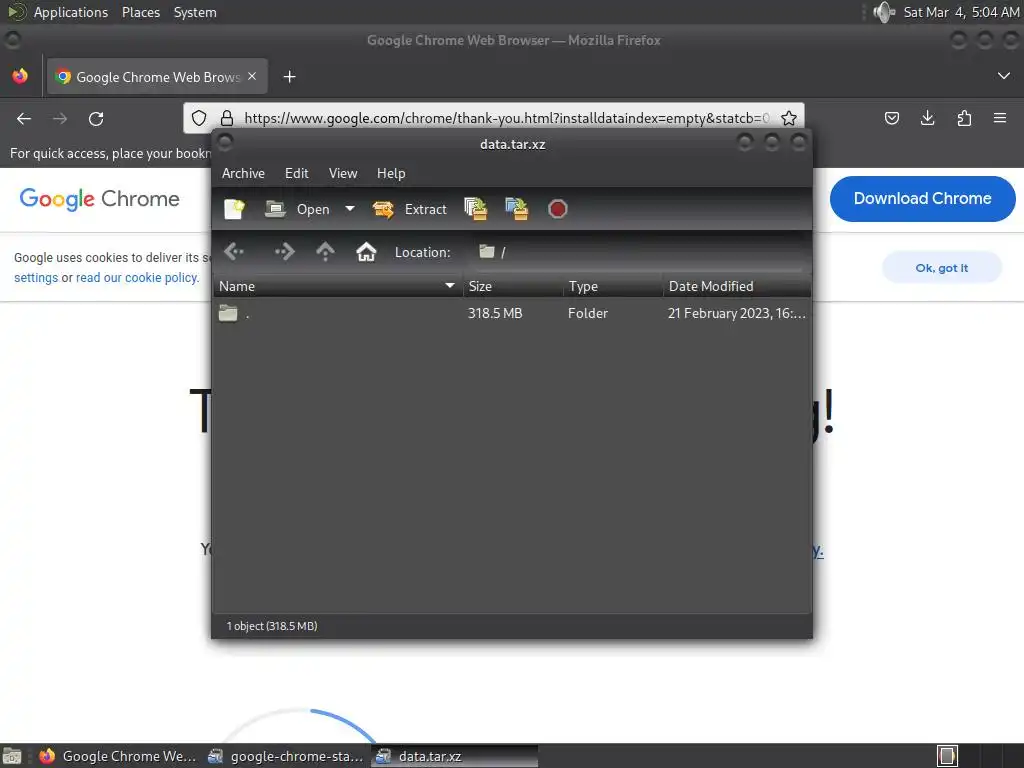Close the Google Chrome Web Browser tab

(252, 76)
